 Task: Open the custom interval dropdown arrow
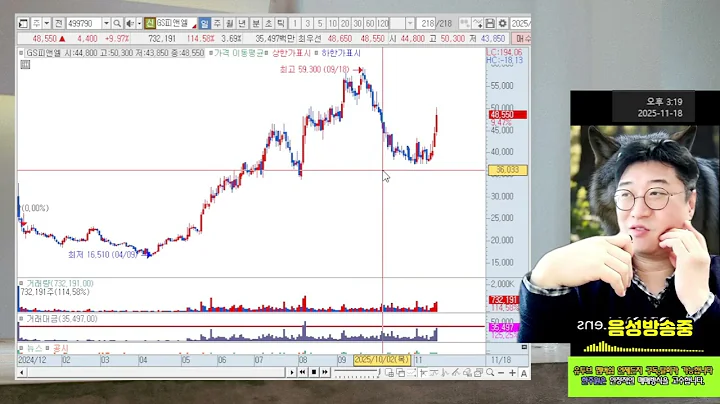click(x=410, y=23)
